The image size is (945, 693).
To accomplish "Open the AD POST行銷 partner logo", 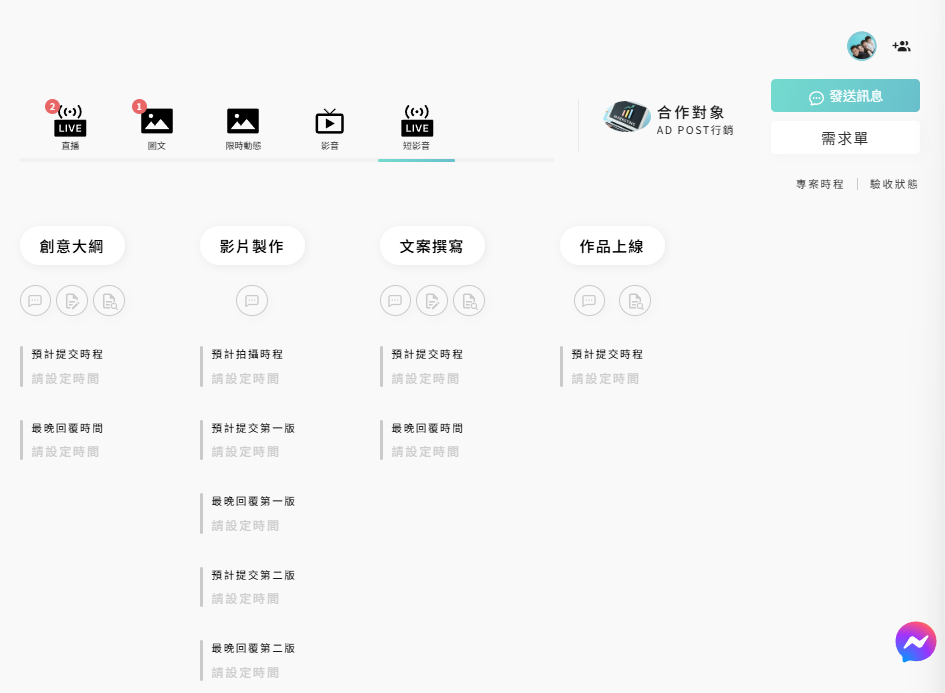I will [x=627, y=117].
